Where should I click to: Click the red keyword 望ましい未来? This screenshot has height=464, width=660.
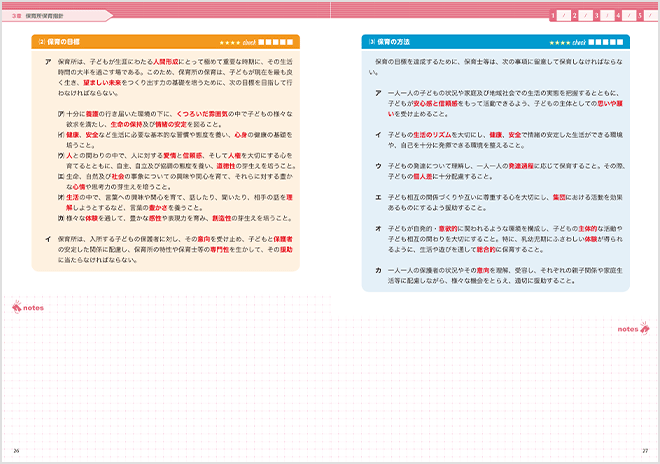coord(102,83)
